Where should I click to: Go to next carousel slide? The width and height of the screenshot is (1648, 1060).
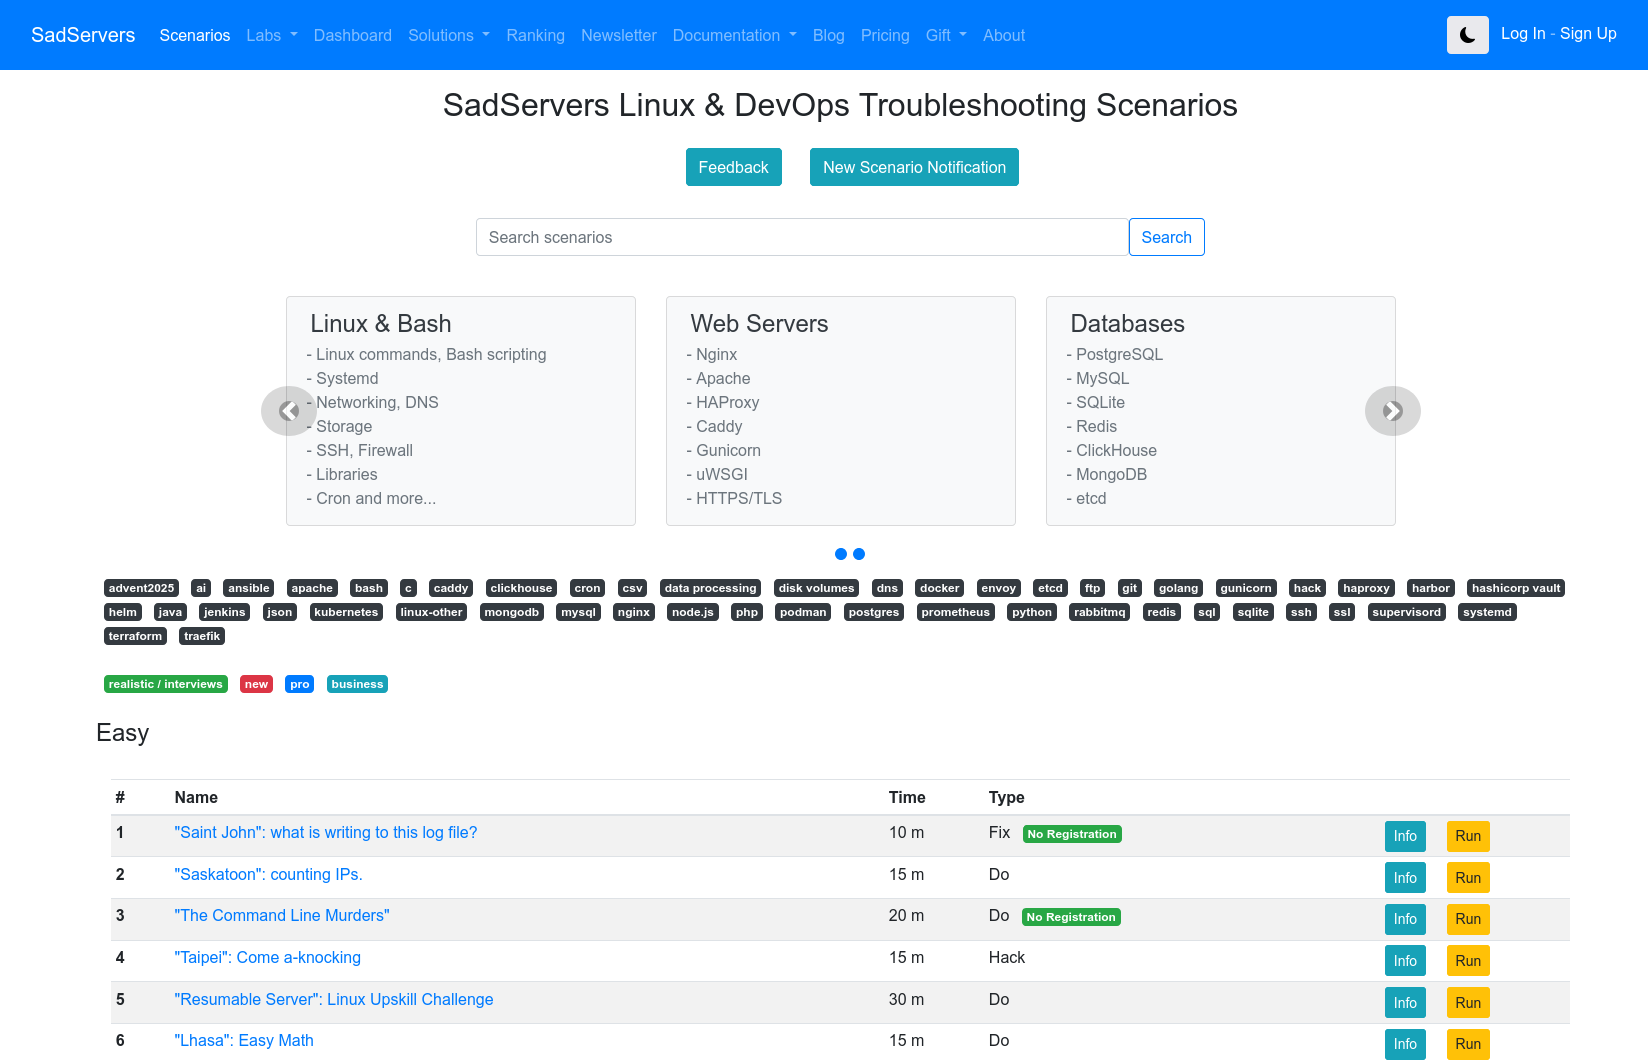[1393, 411]
